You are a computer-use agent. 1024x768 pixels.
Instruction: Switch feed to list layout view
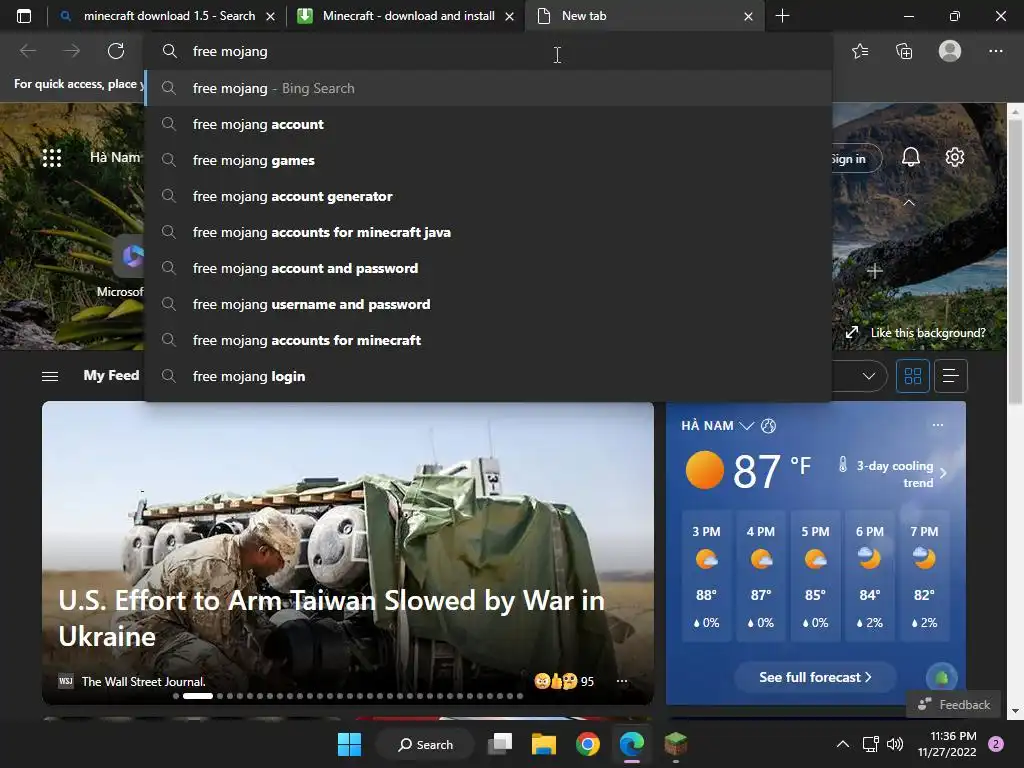pos(950,376)
